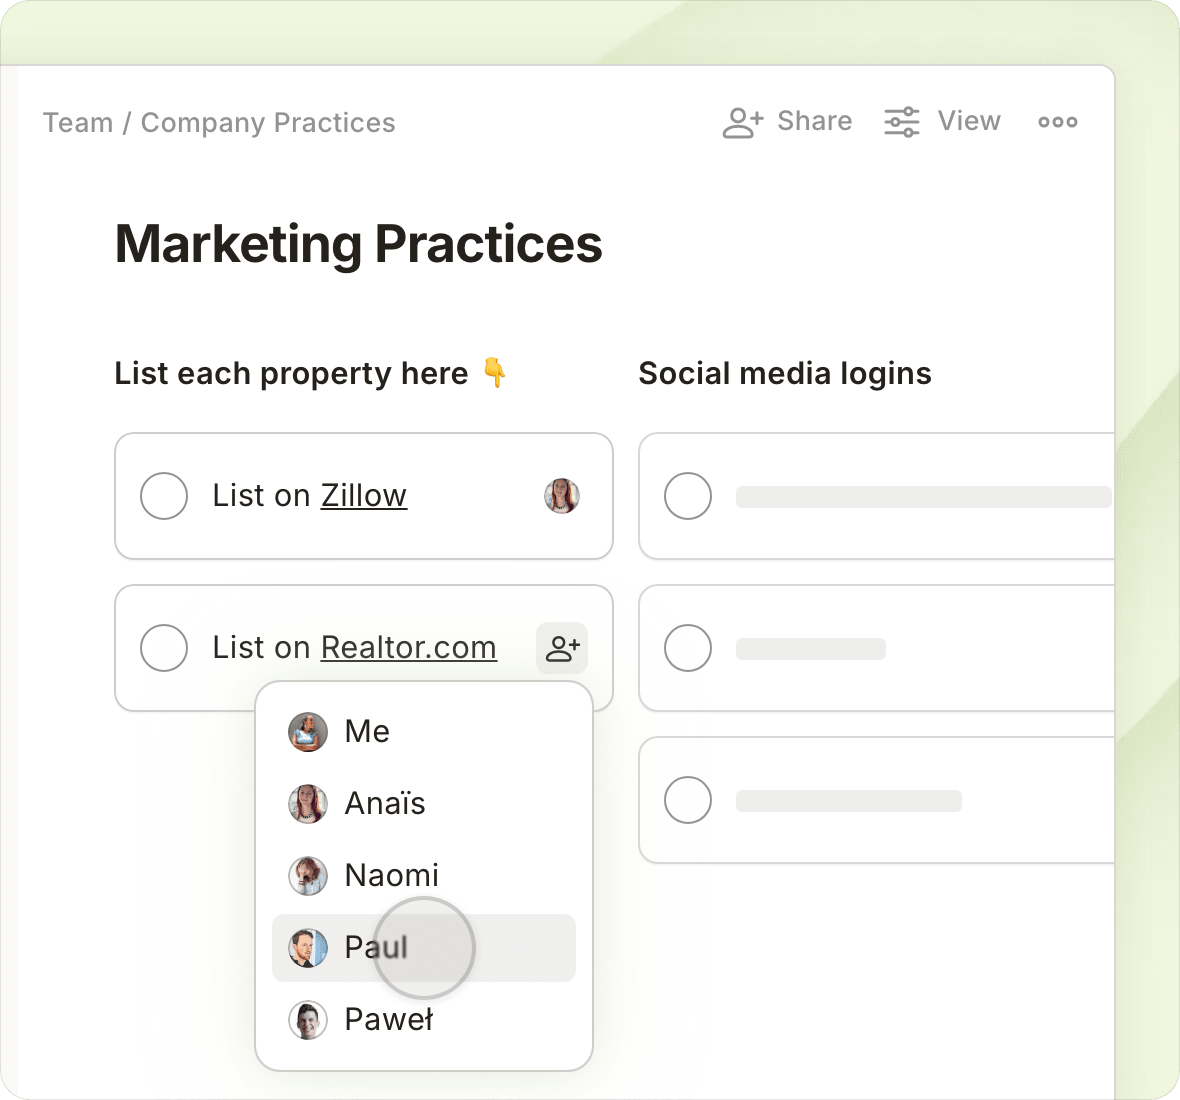Image resolution: width=1180 pixels, height=1100 pixels.
Task: Mark List on Realtor.com as complete
Action: click(164, 648)
